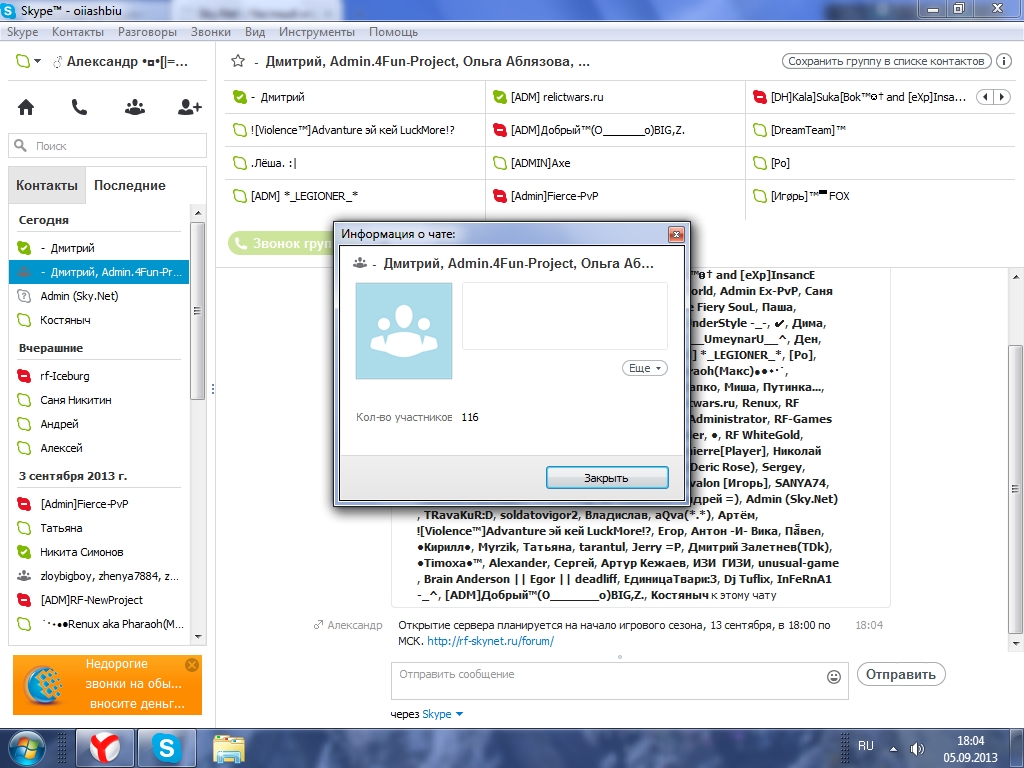
Task: Close the WebMoney advertisement banner
Action: click(192, 665)
